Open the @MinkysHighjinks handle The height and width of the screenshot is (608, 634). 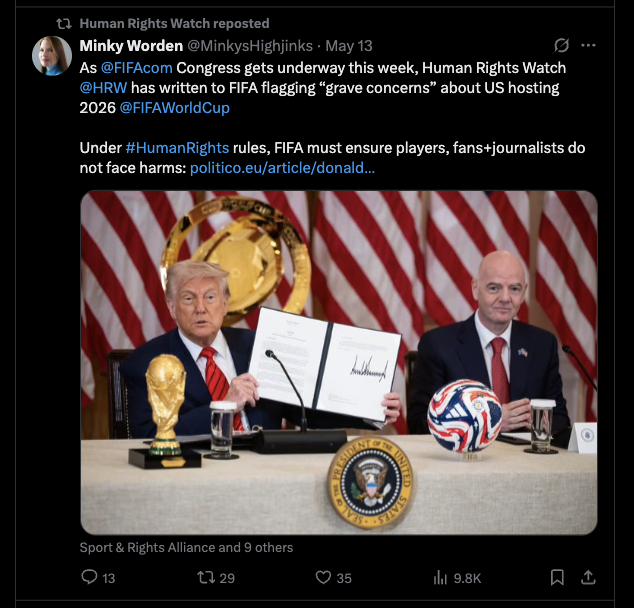click(x=250, y=46)
